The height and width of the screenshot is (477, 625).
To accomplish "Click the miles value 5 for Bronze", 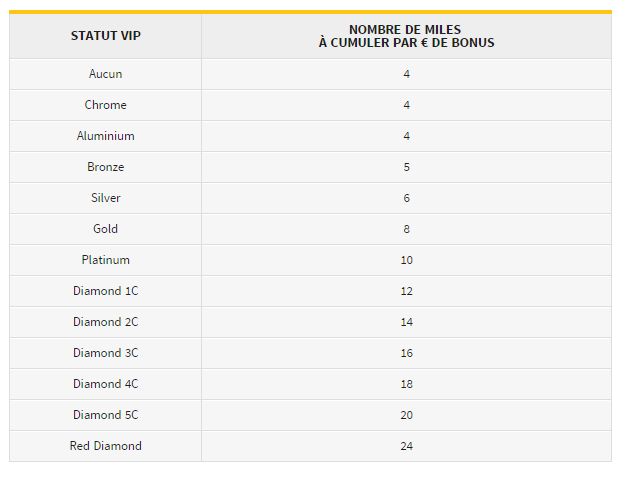I will tap(407, 167).
